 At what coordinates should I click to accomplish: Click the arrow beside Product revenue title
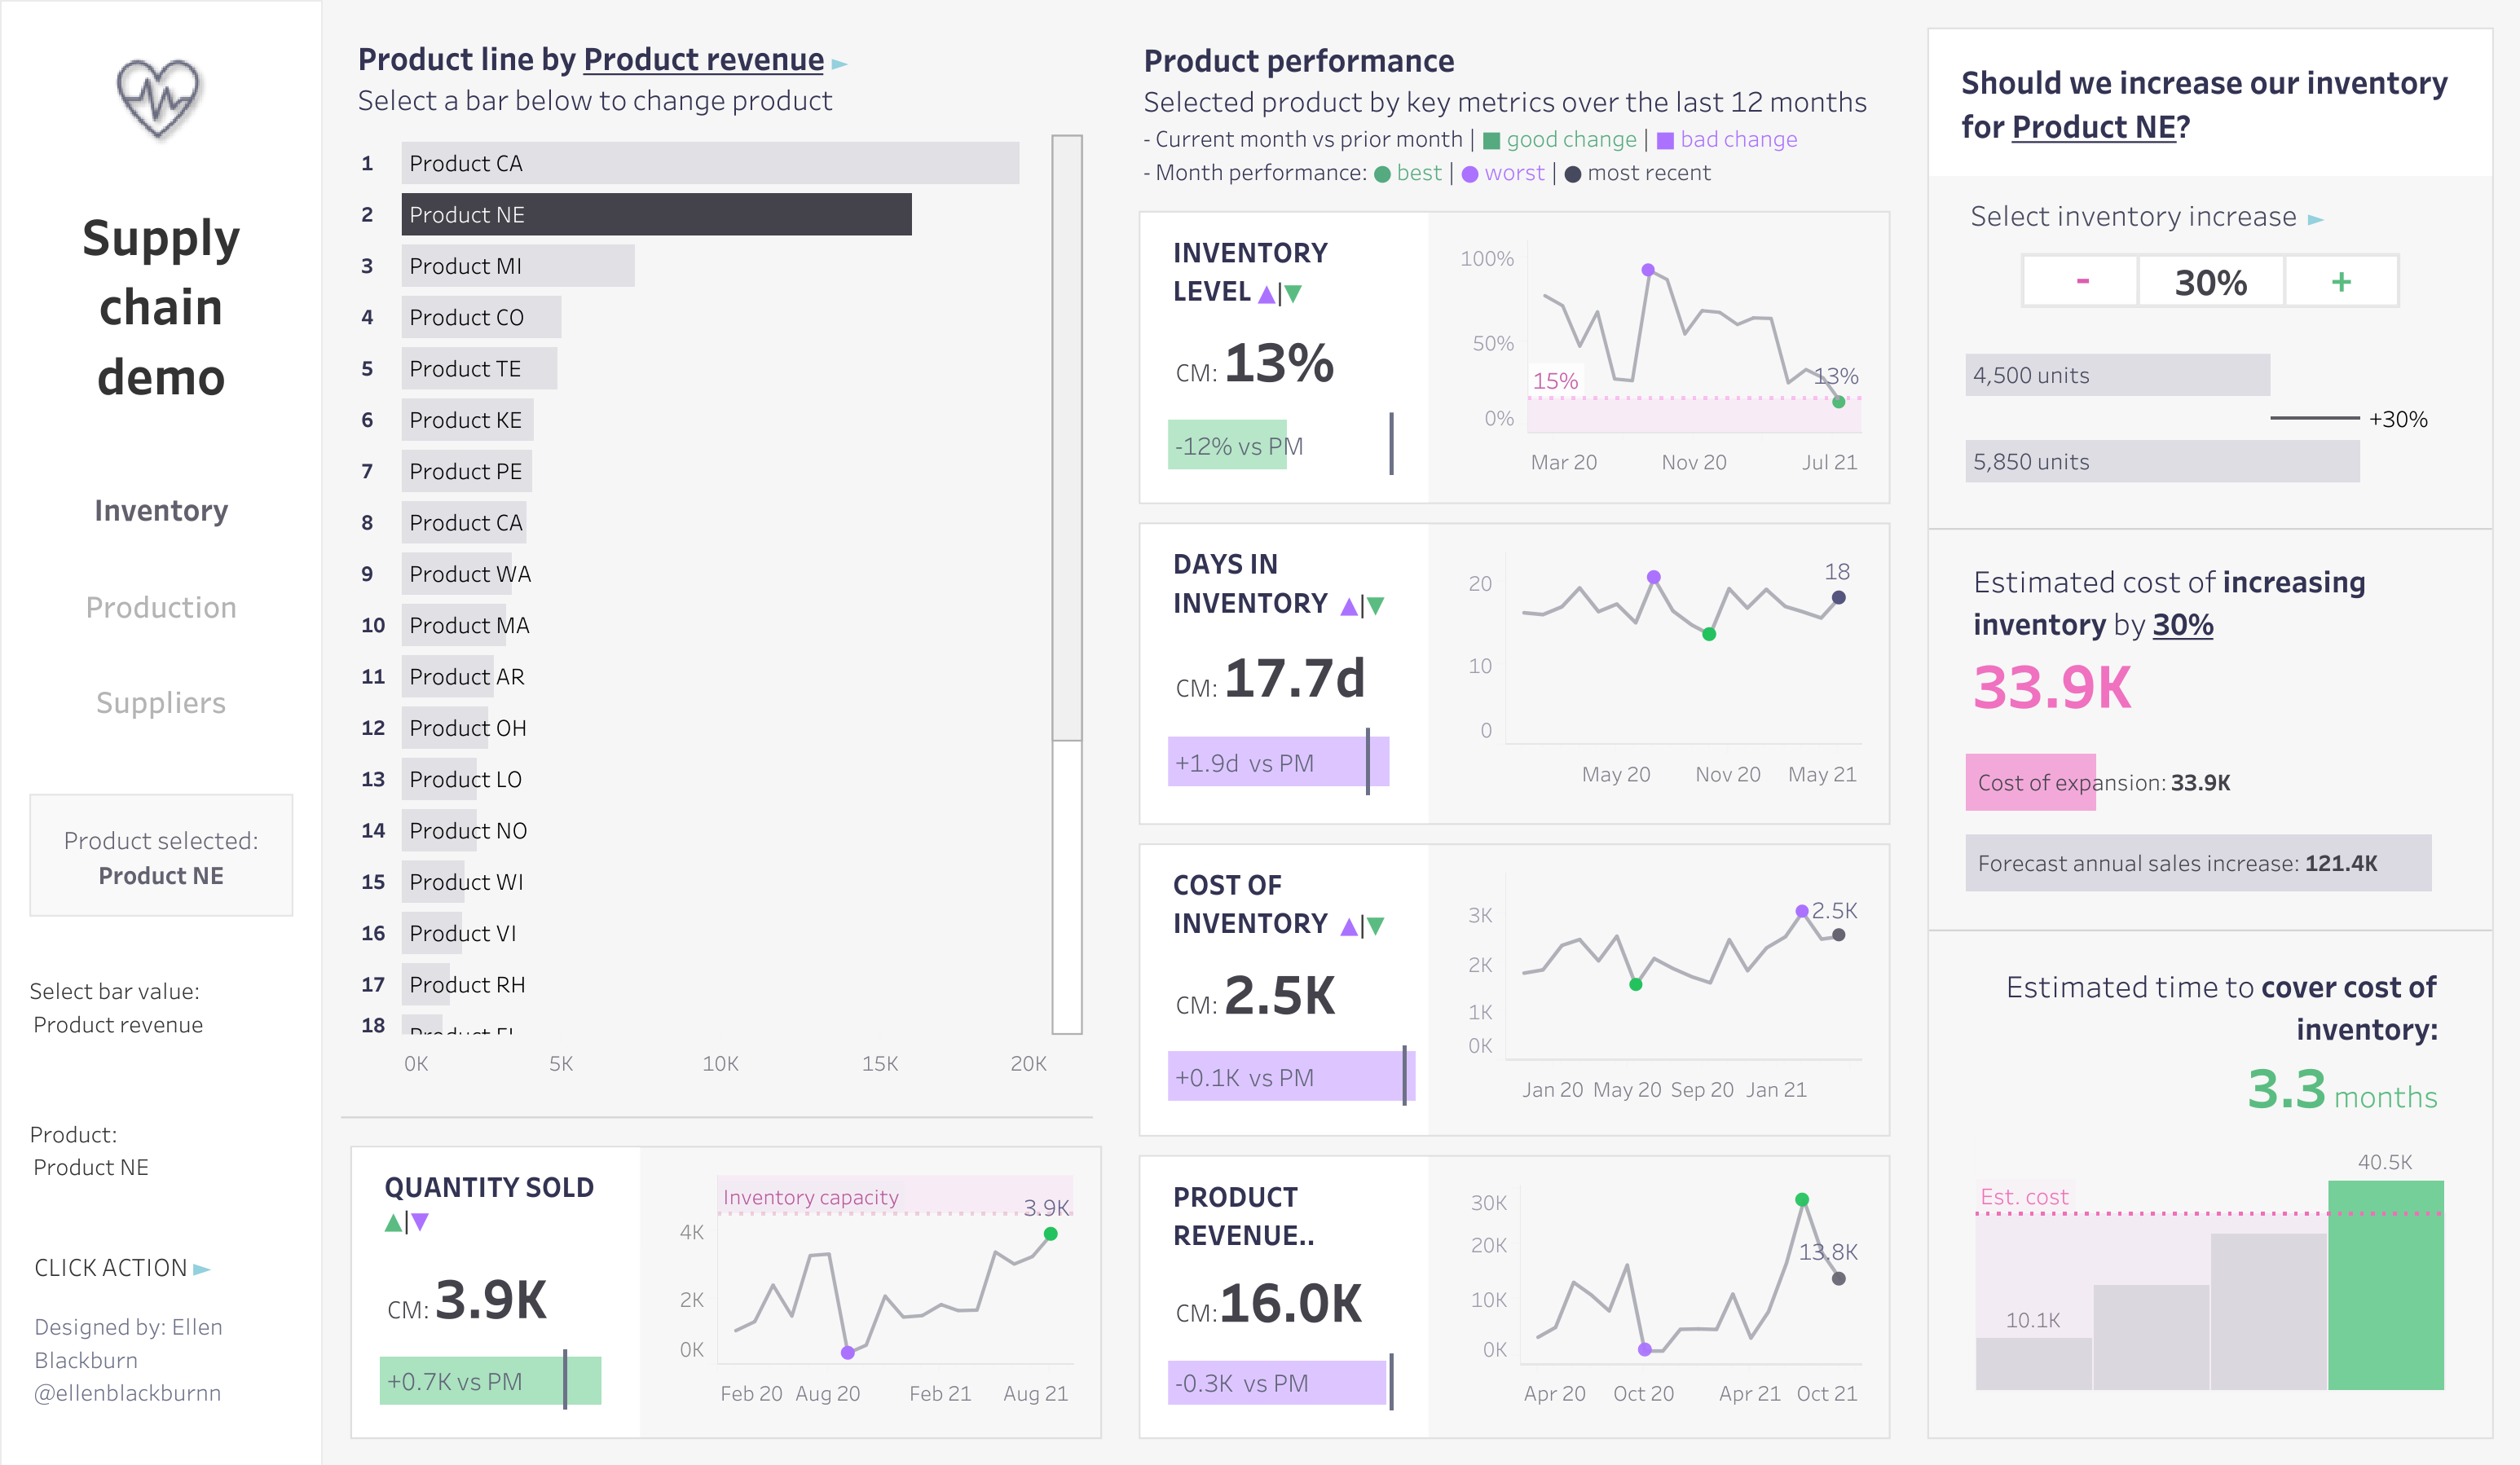(x=840, y=64)
